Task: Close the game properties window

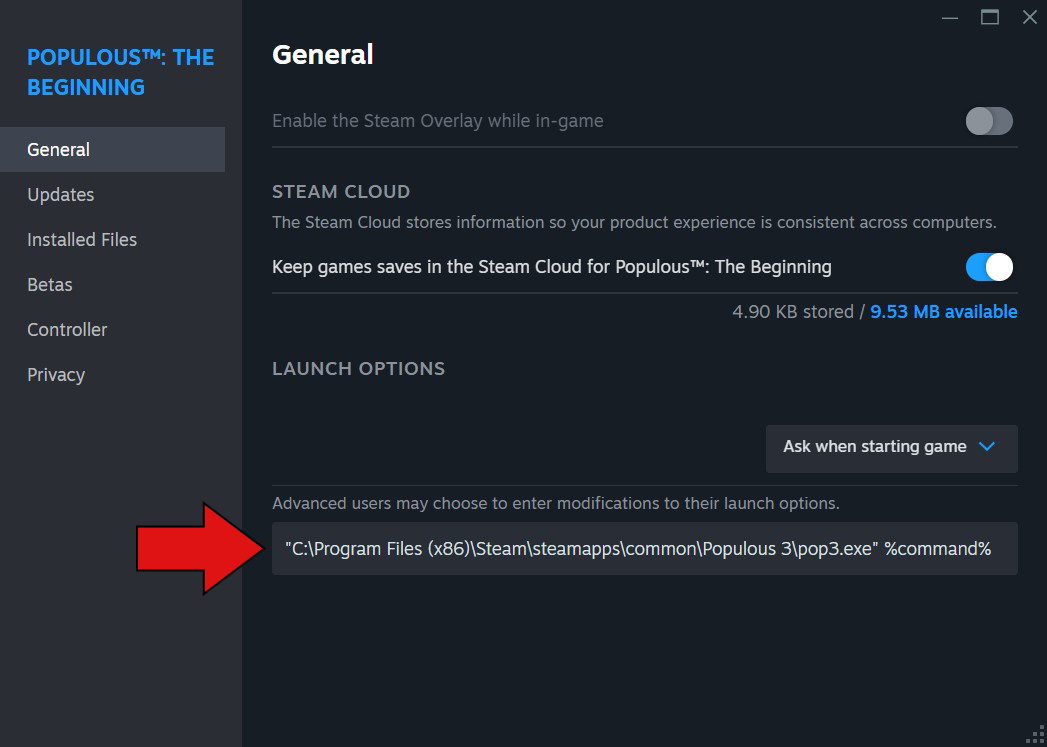Action: [x=1029, y=17]
